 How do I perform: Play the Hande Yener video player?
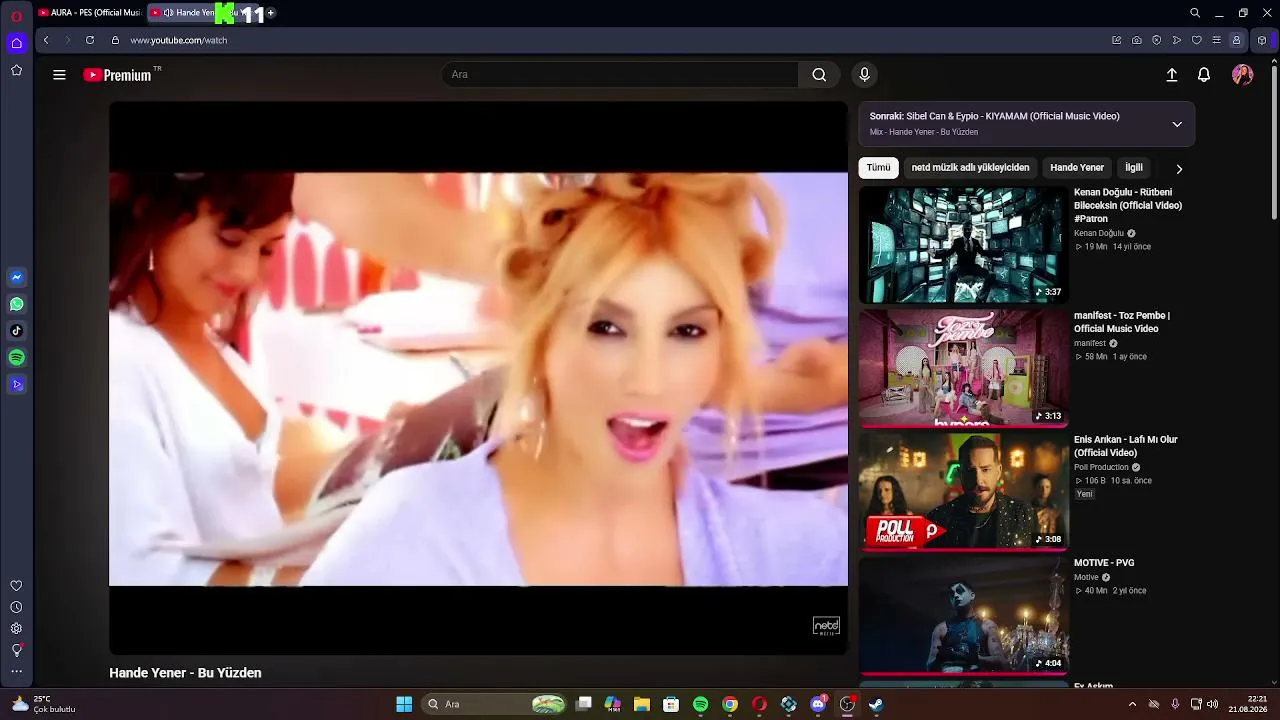[x=478, y=378]
